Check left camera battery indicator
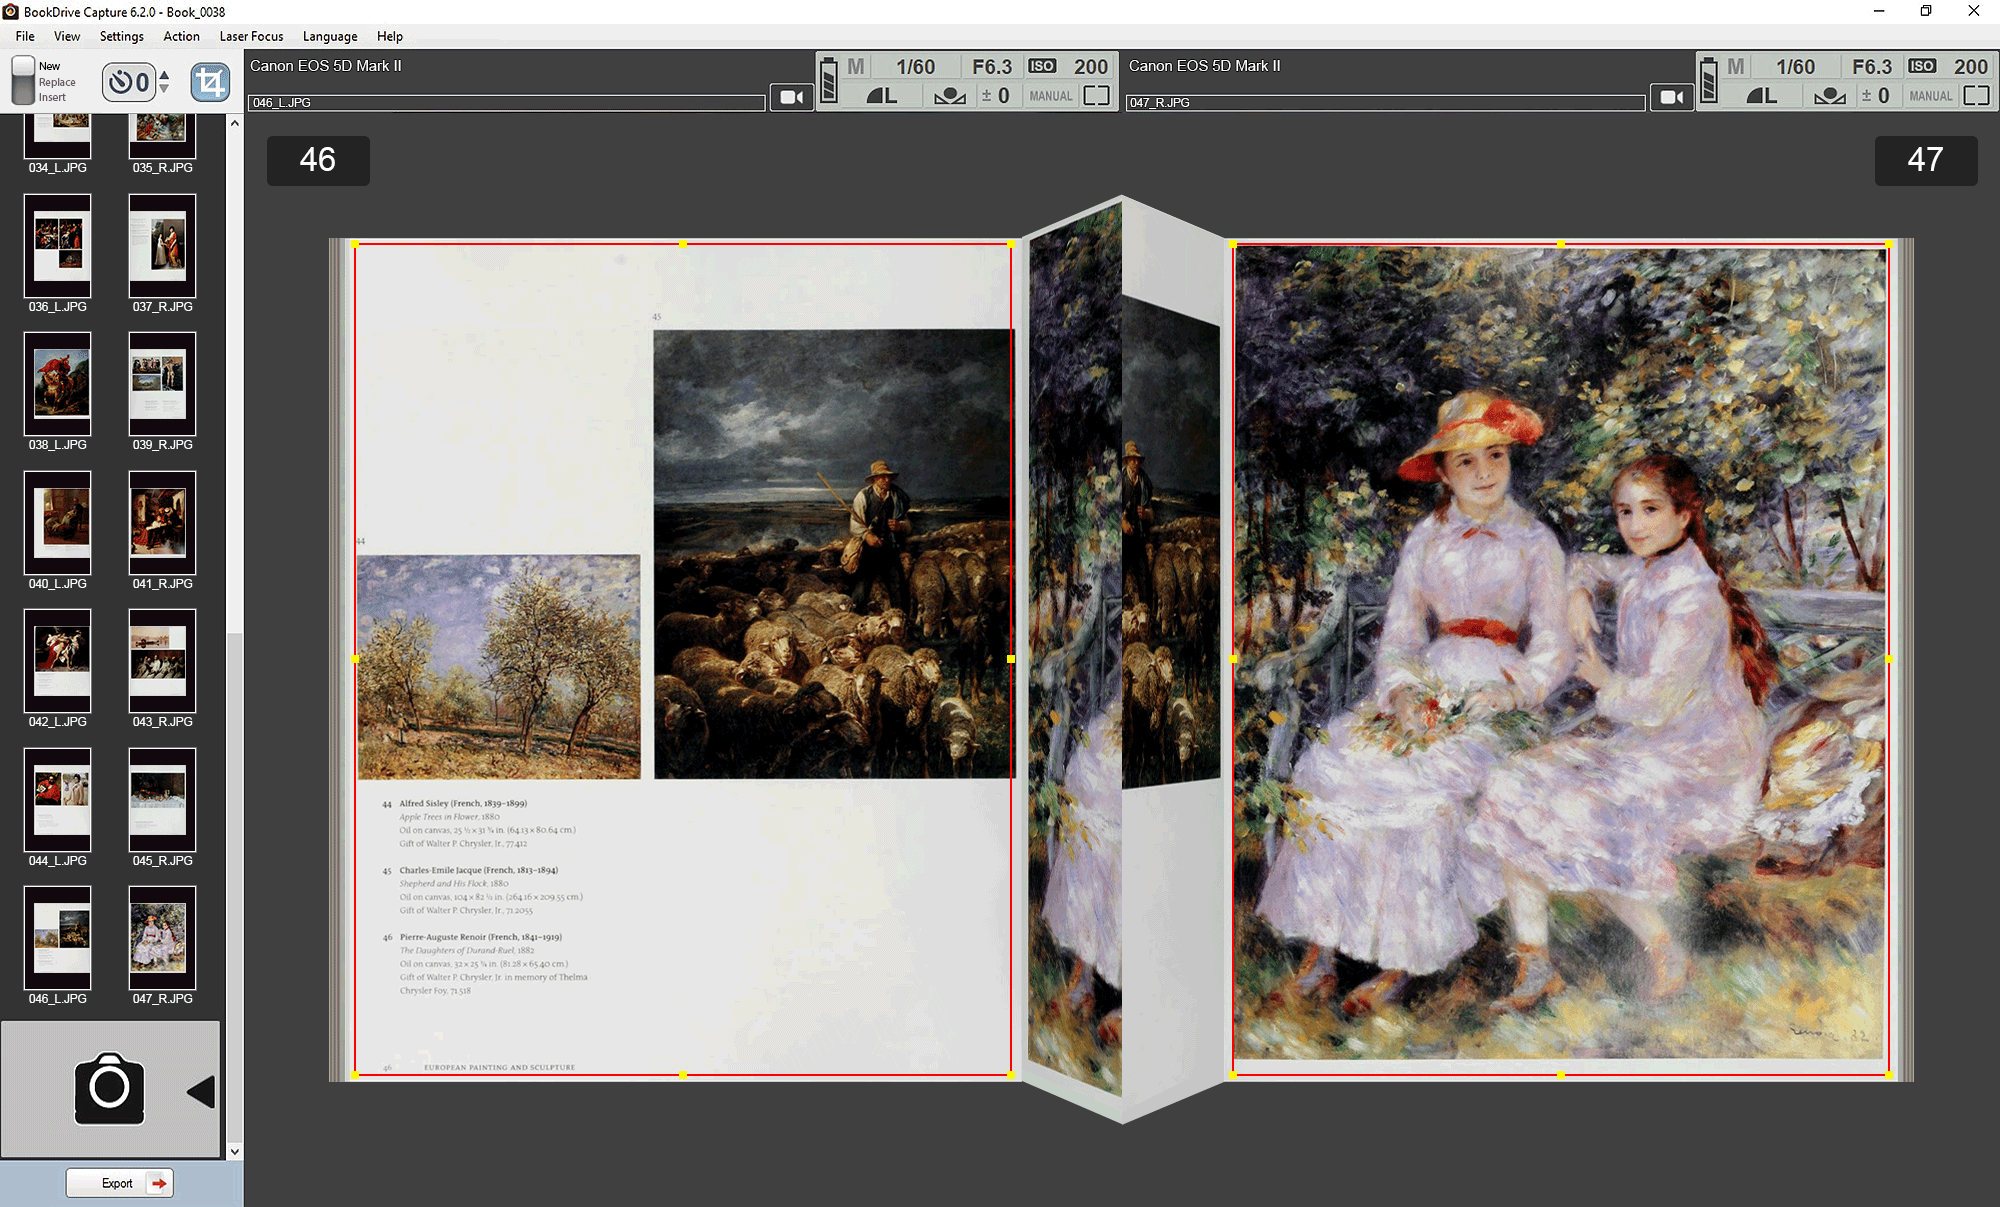The image size is (2000, 1207). click(x=828, y=81)
